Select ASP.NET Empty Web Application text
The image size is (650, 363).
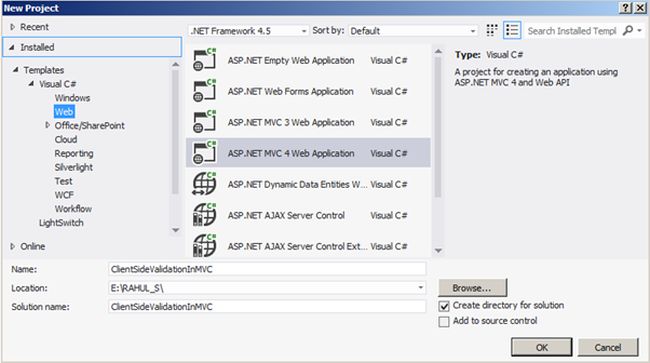click(x=291, y=60)
